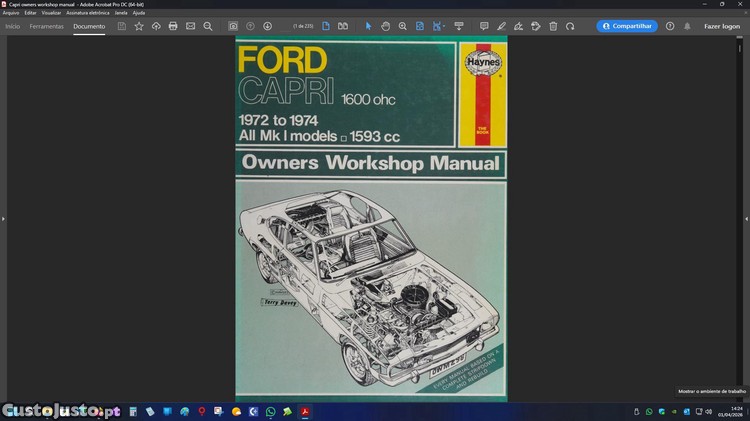Click the rotate page icon
The image size is (750, 421).
570,26
